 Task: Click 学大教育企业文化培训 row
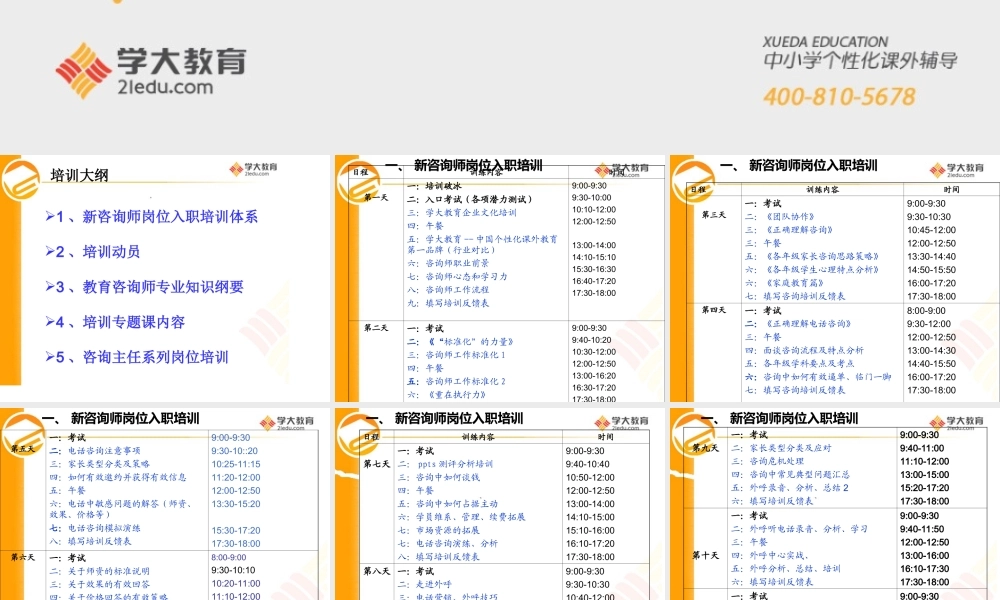(x=462, y=213)
